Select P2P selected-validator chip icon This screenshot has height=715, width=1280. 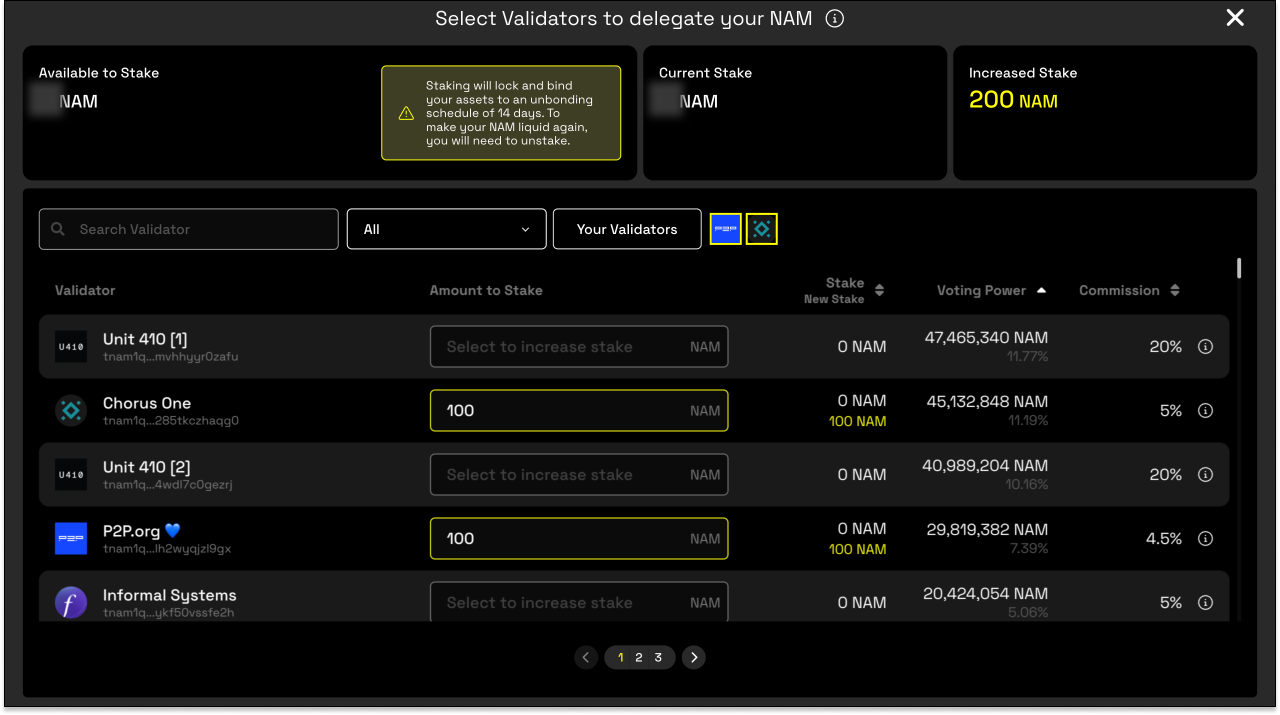[726, 229]
